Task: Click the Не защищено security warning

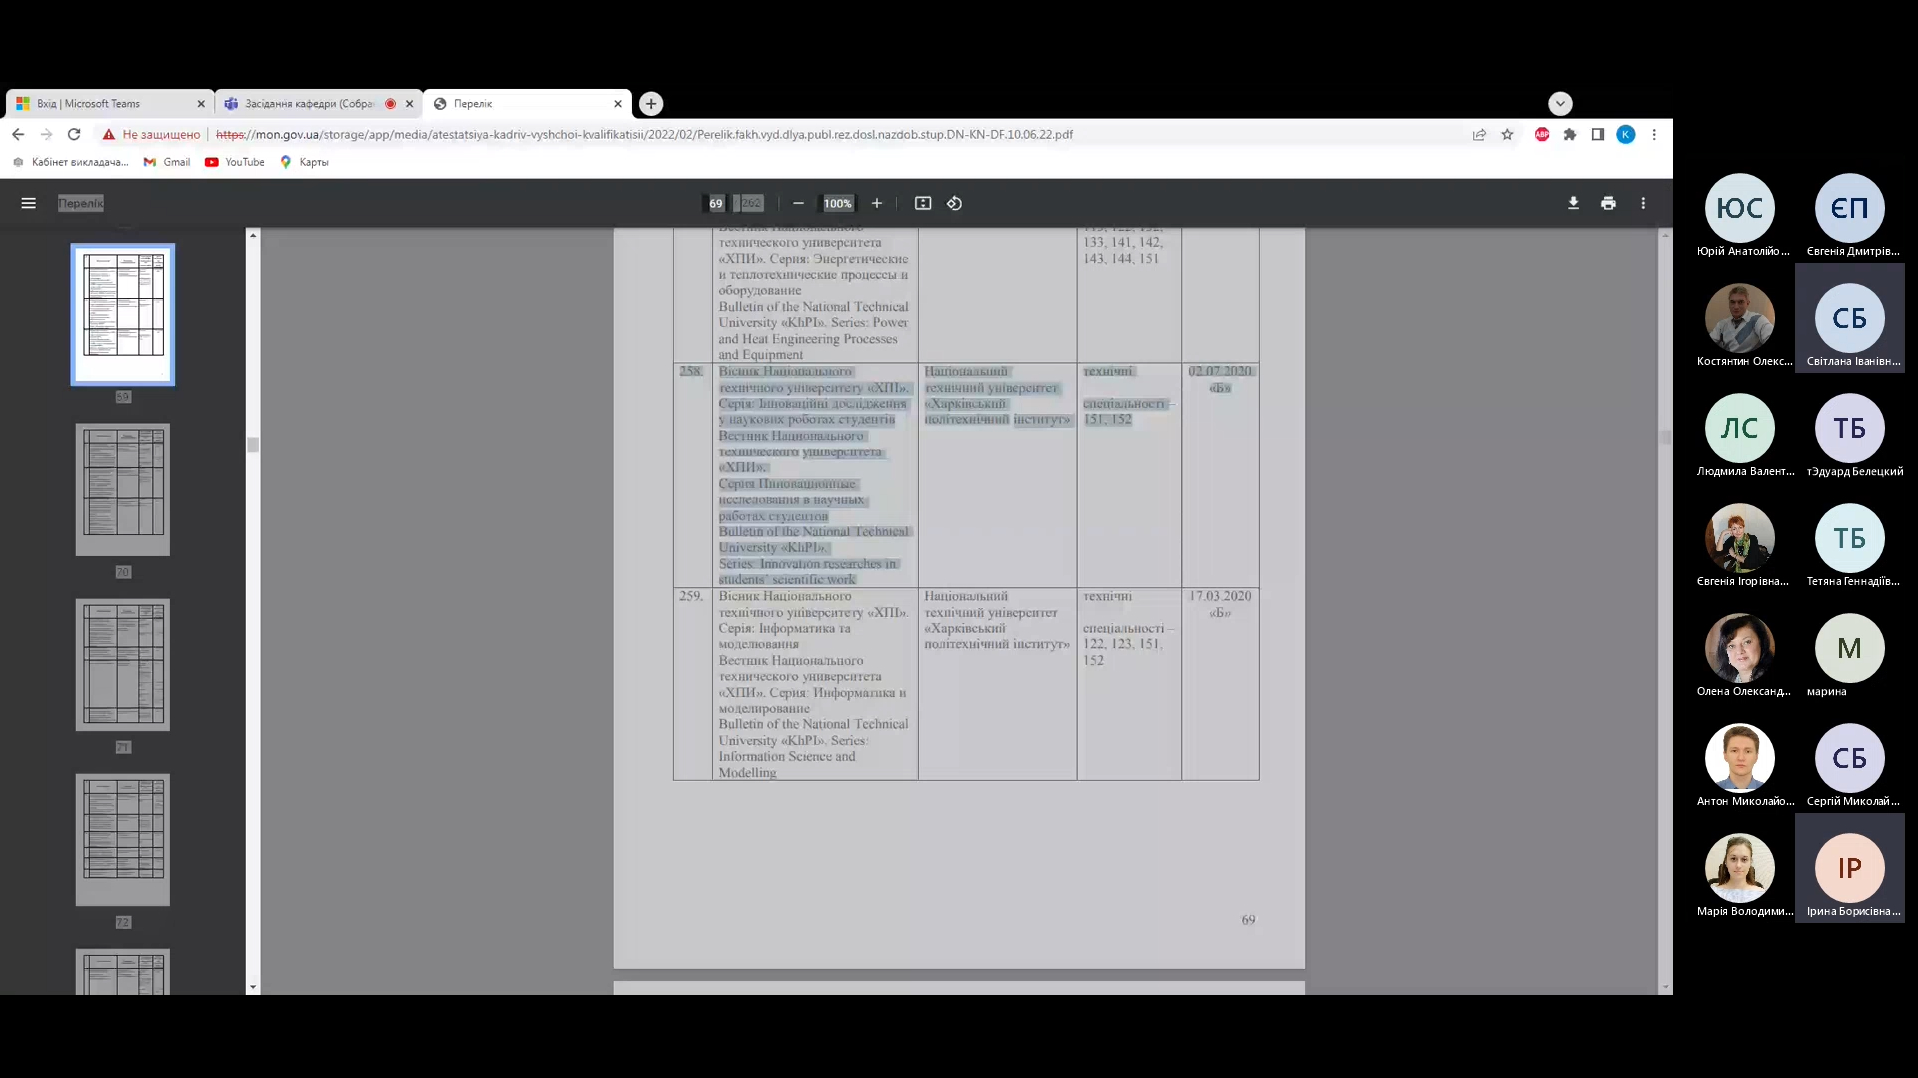Action: pos(151,134)
